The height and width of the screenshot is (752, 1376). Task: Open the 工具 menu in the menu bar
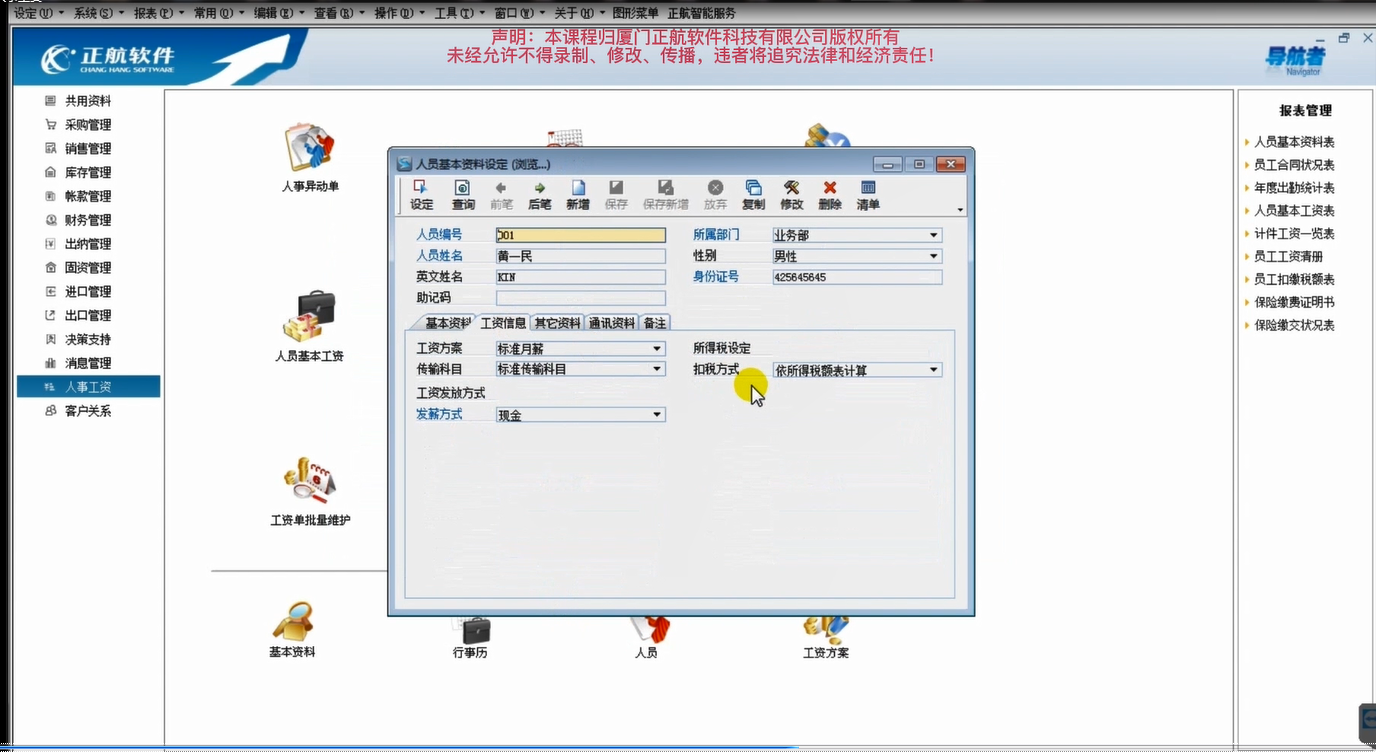pyautogui.click(x=460, y=13)
